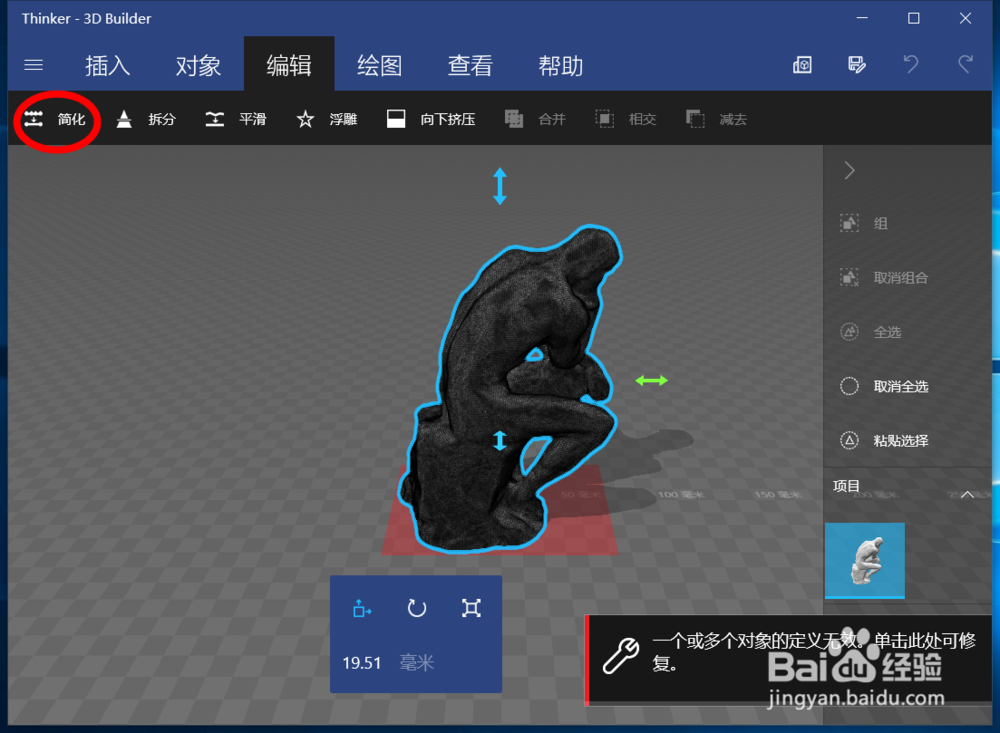Click the Undo arrow icon

(910, 64)
